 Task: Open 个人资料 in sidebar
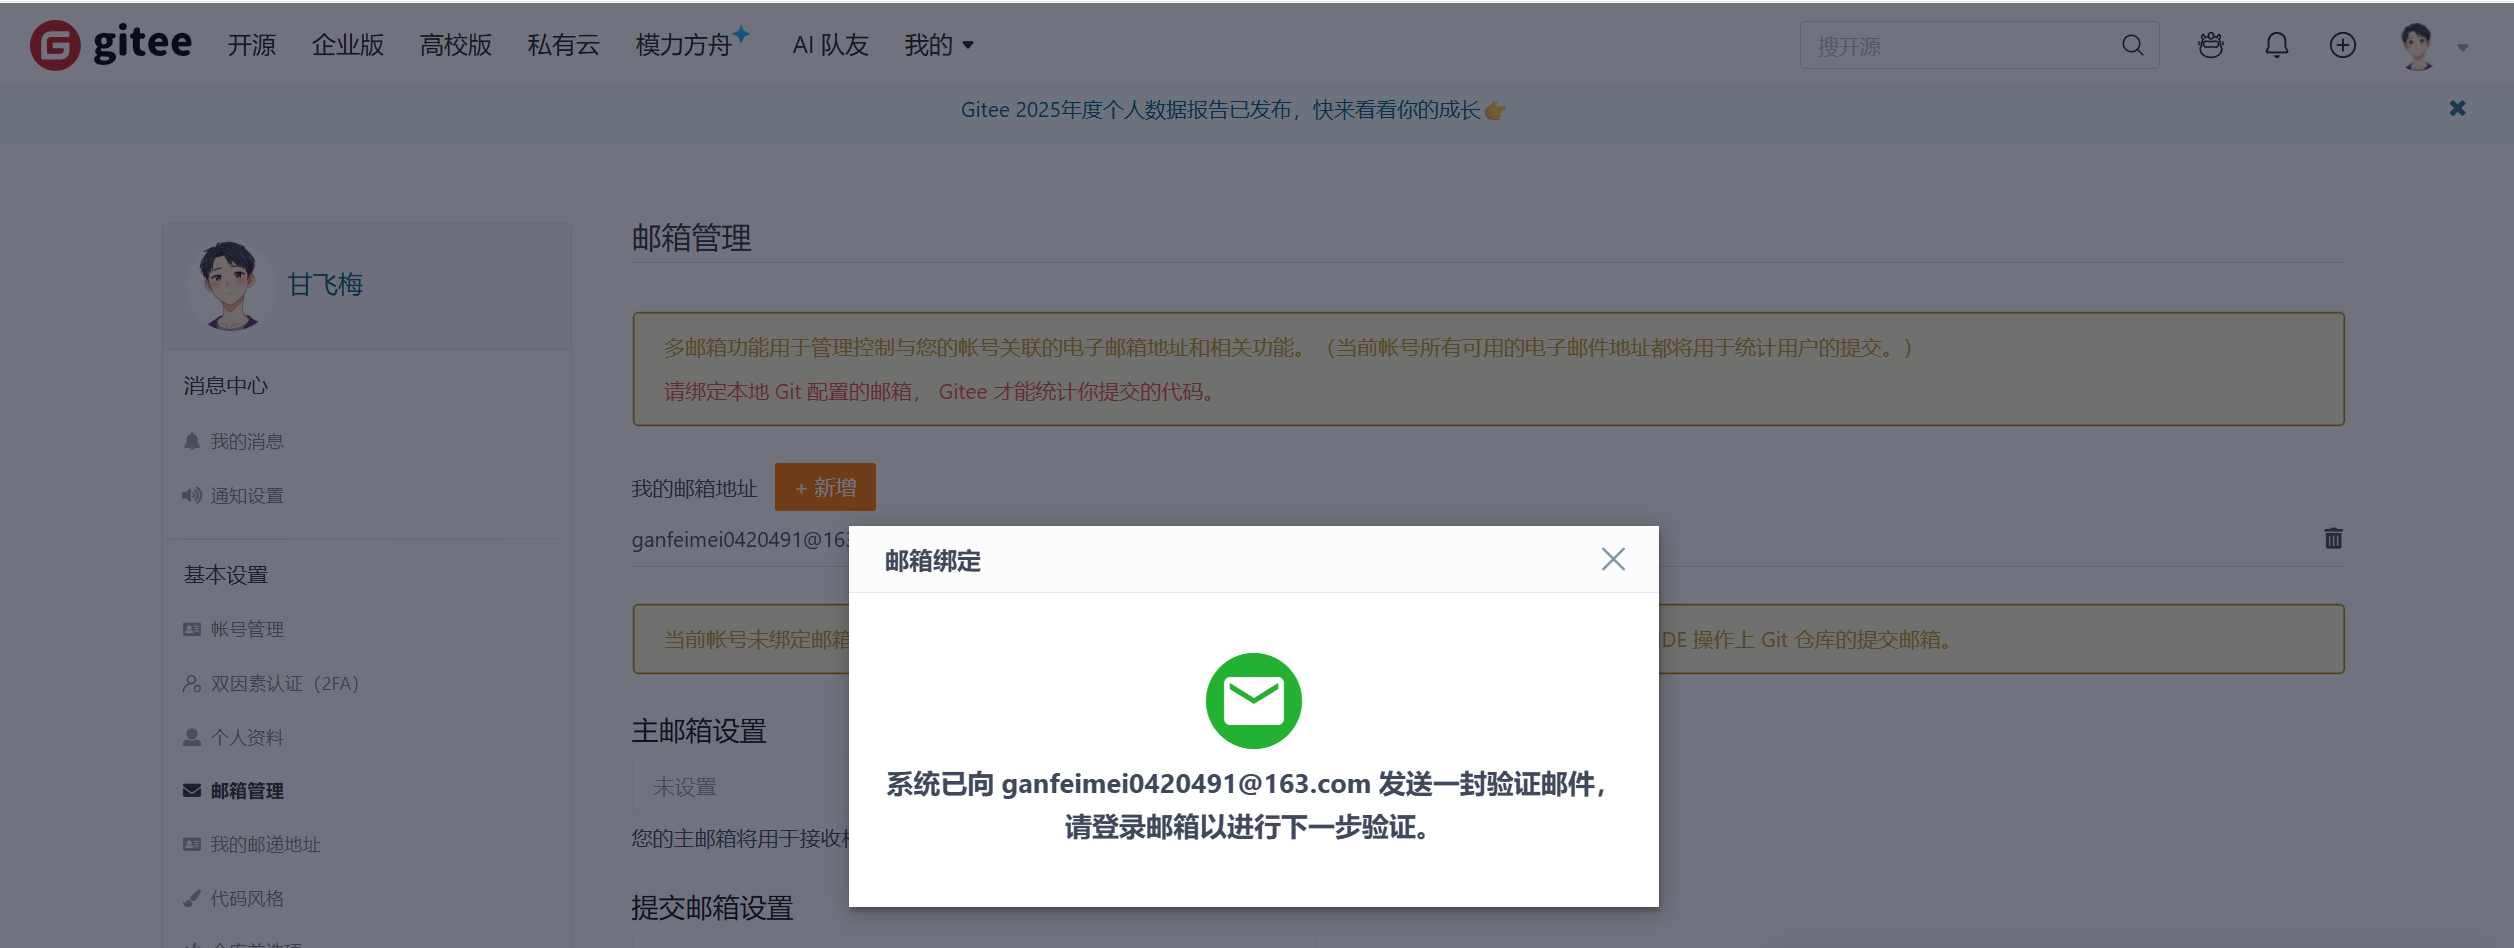click(246, 737)
